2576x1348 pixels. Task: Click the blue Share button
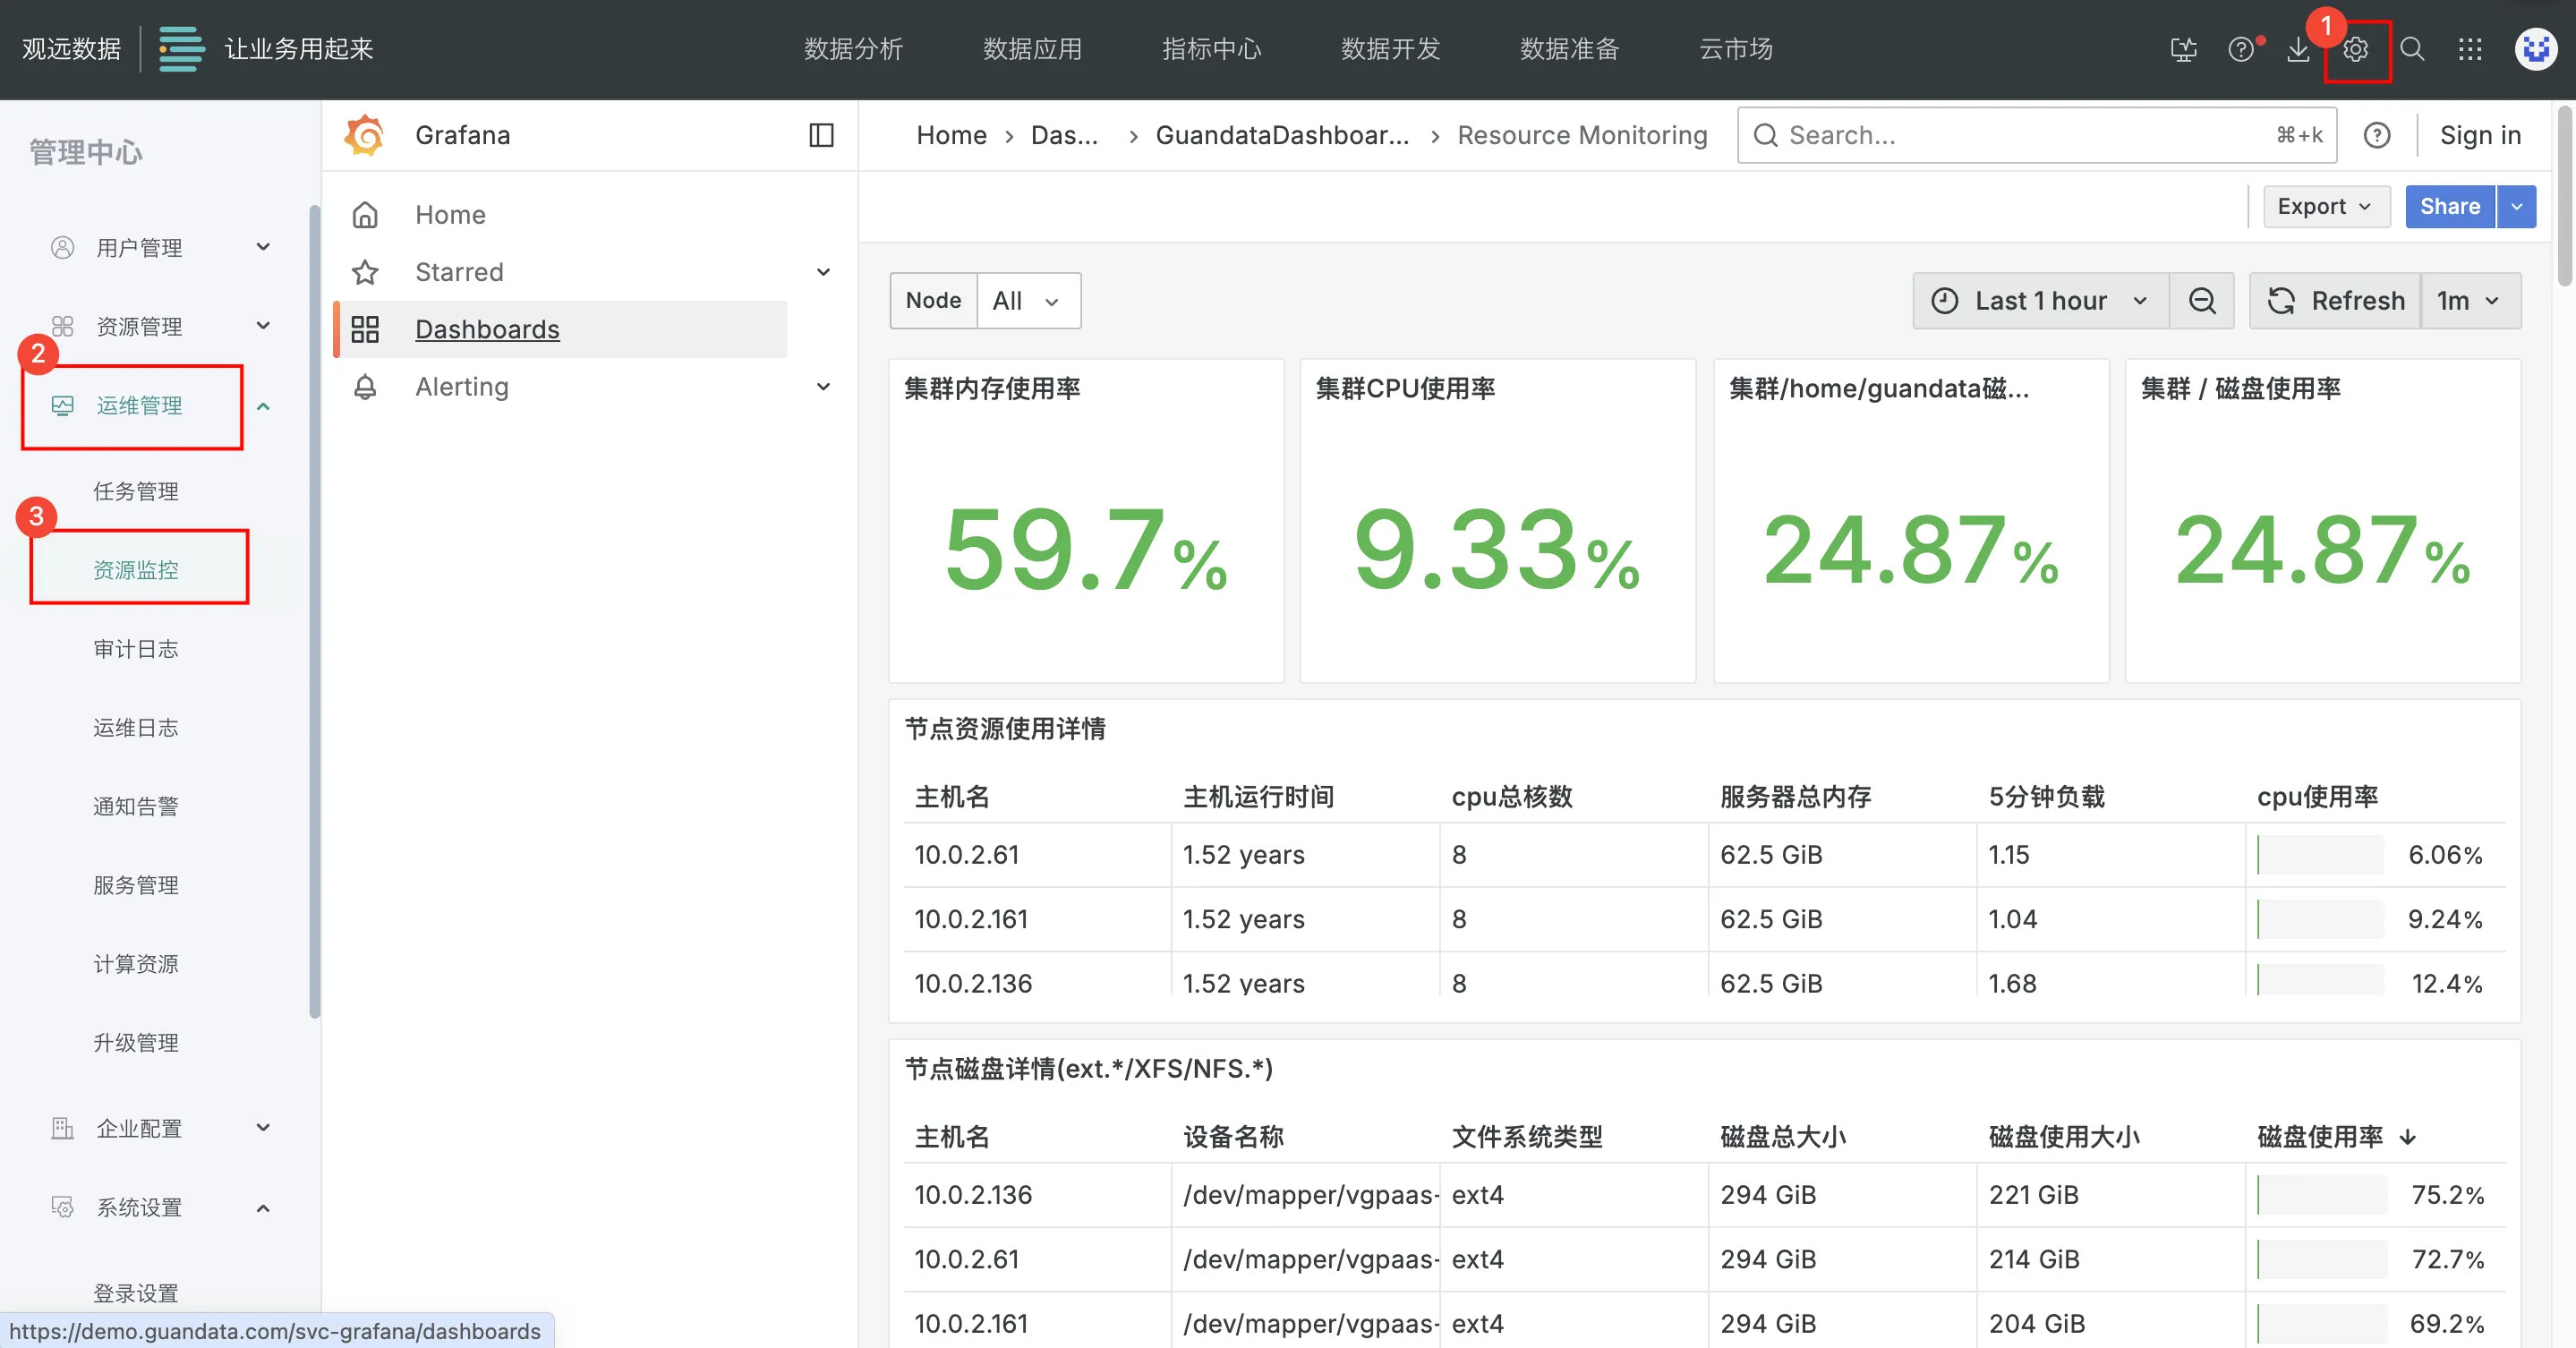click(2449, 206)
